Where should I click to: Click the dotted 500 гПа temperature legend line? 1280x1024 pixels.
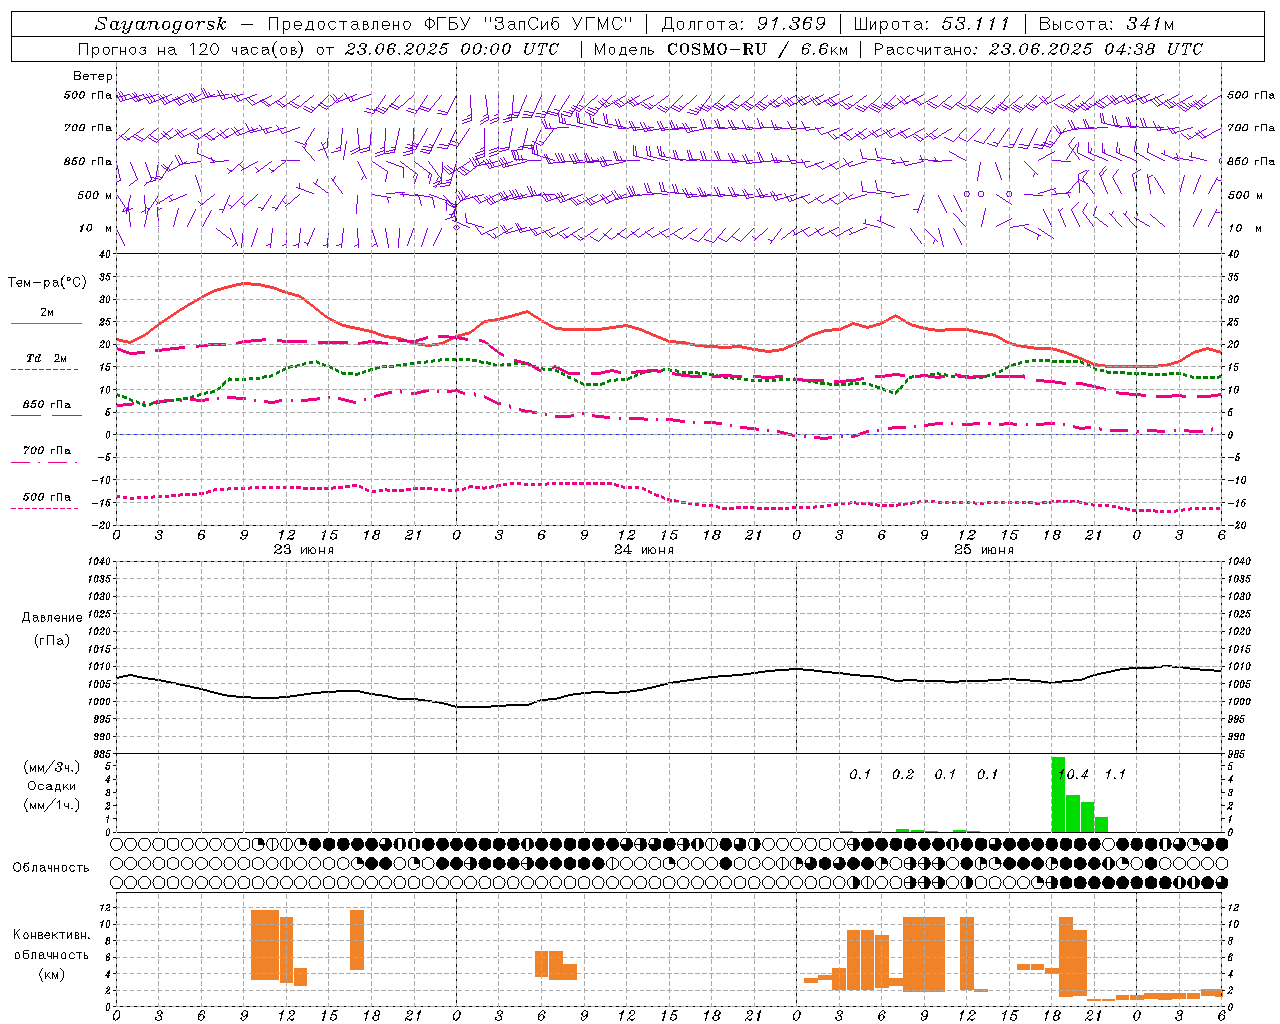(44, 508)
